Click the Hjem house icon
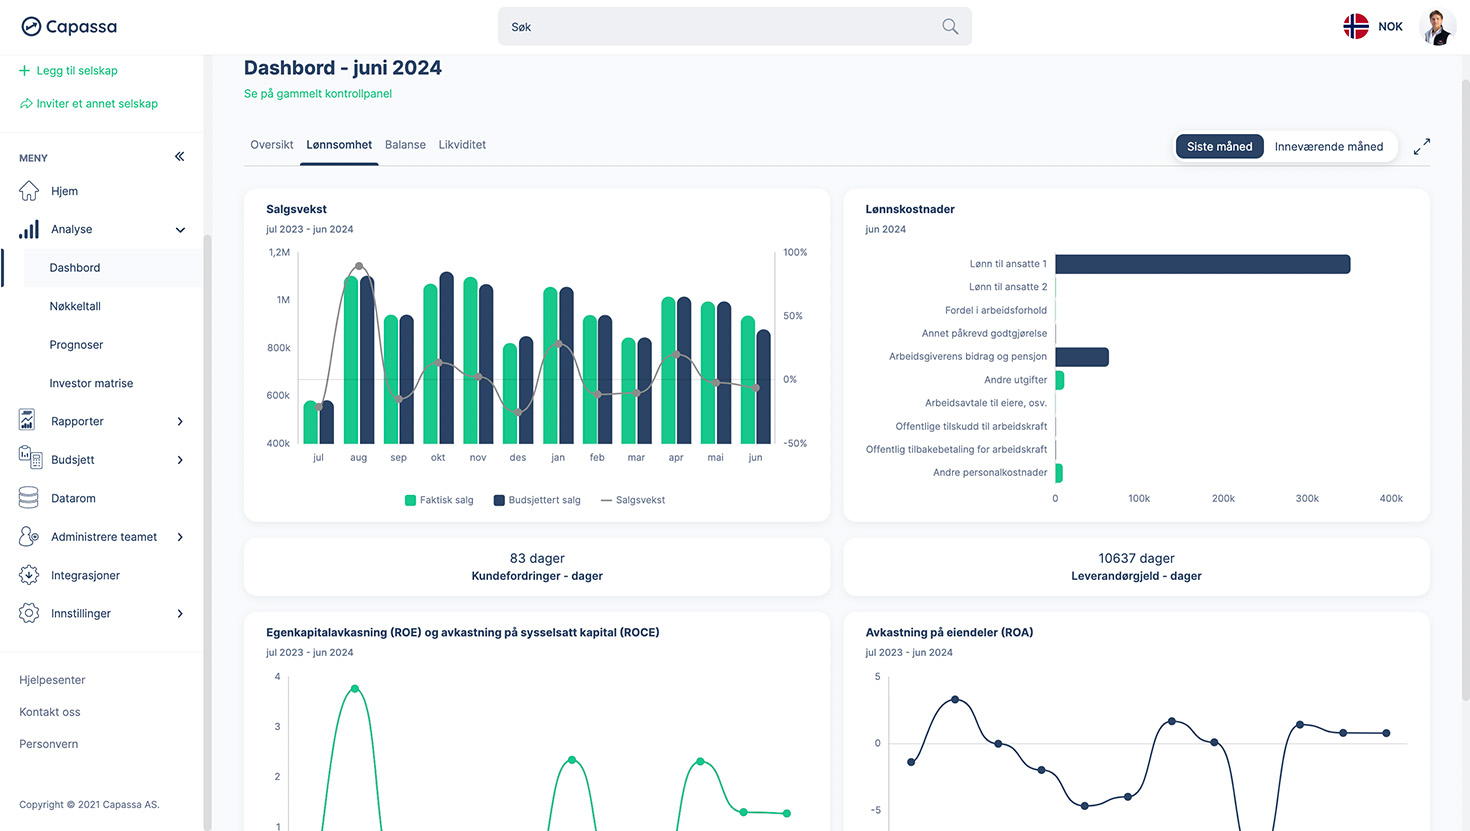The width and height of the screenshot is (1470, 831). (29, 191)
